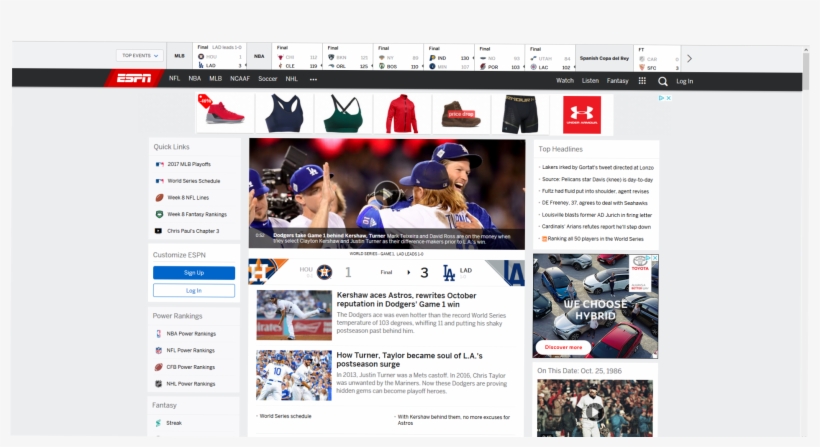This screenshot has height=447, width=820.
Task: Select Spanish Copa del Rey scoreboard tab
Action: coord(604,58)
